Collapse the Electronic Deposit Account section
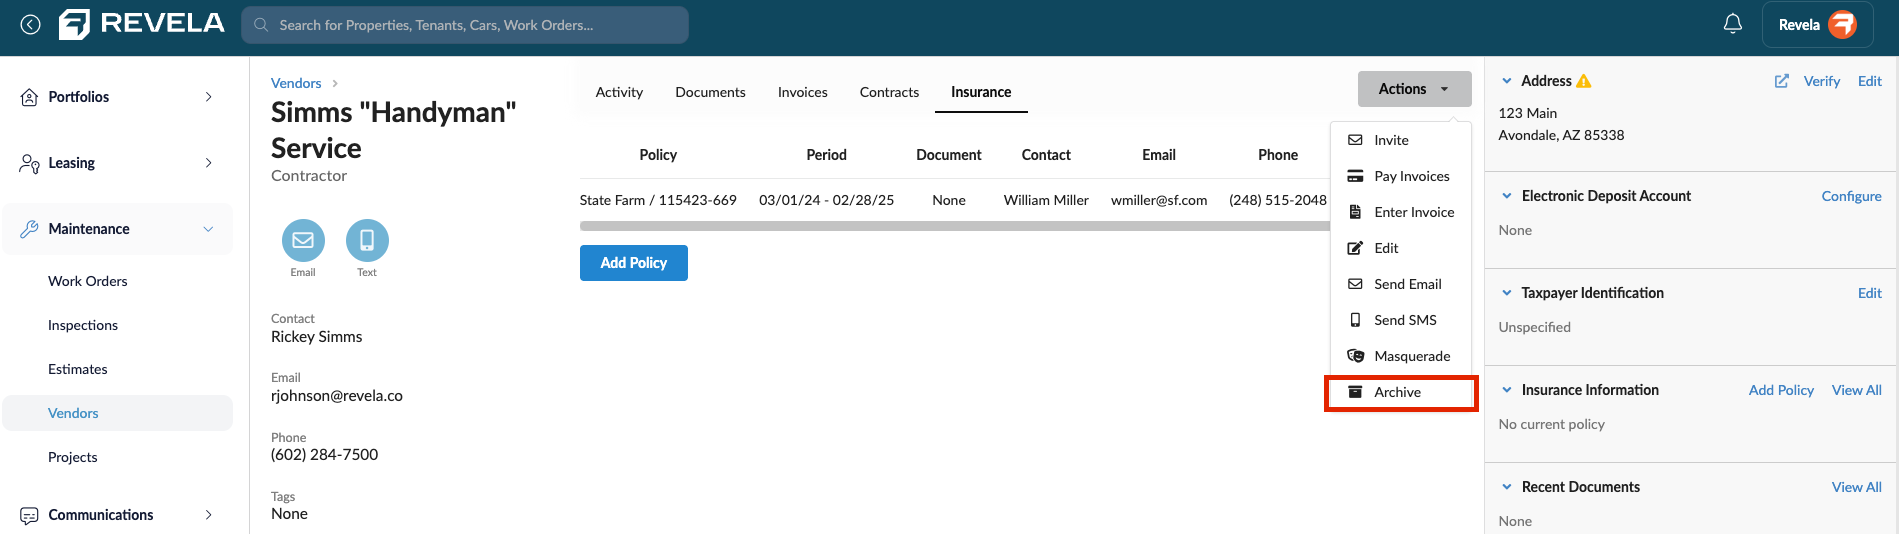The height and width of the screenshot is (534, 1899). pos(1507,196)
